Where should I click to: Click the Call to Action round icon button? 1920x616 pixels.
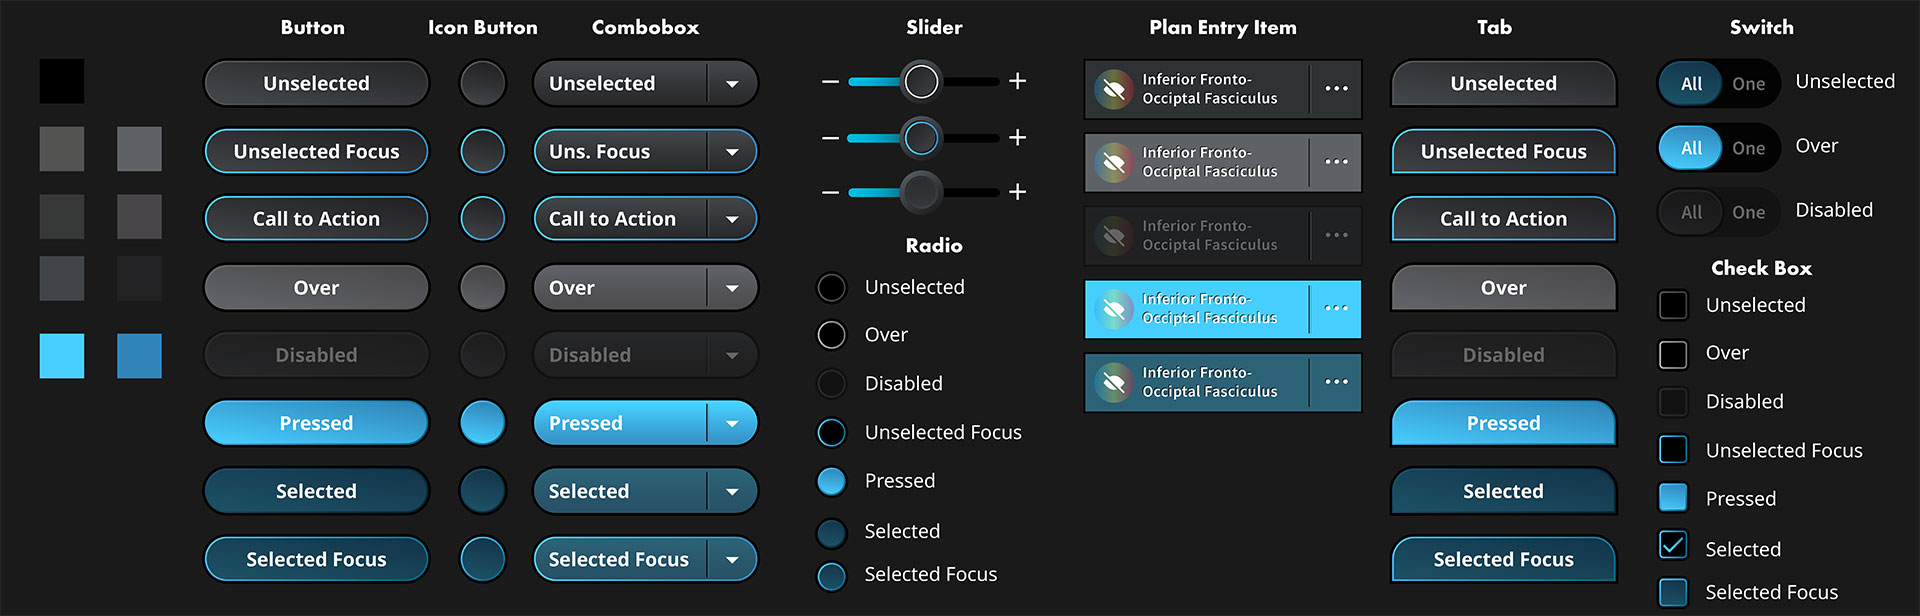[x=482, y=219]
